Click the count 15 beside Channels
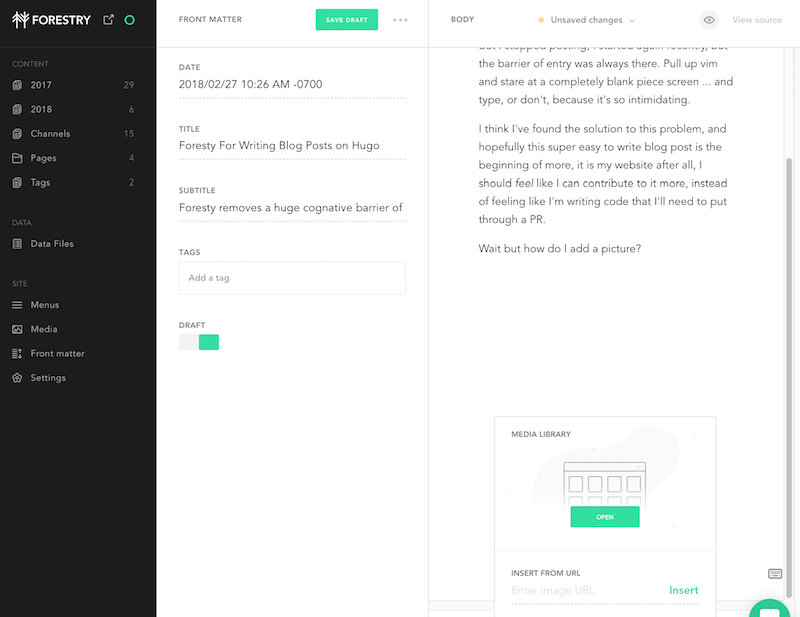 tap(129, 134)
